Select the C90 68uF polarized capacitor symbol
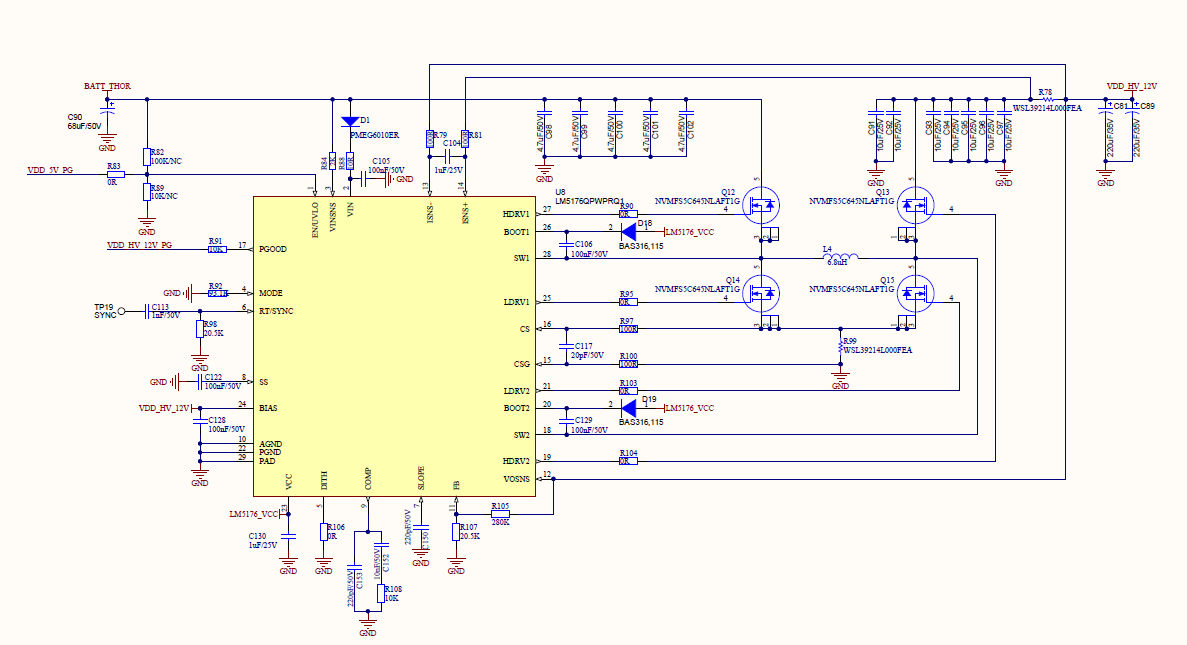The width and height of the screenshot is (1187, 645). (107, 111)
